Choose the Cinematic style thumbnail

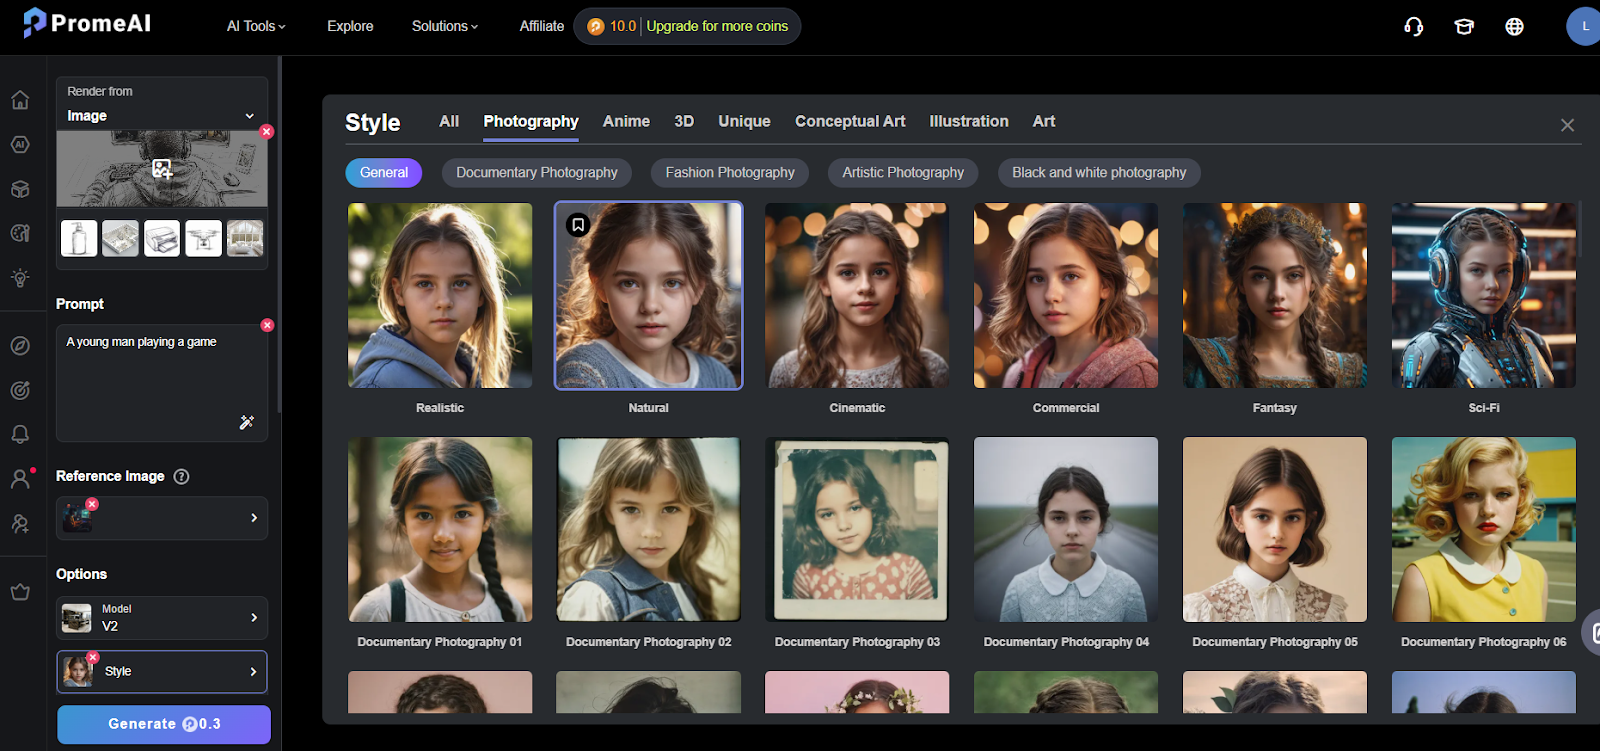(857, 296)
